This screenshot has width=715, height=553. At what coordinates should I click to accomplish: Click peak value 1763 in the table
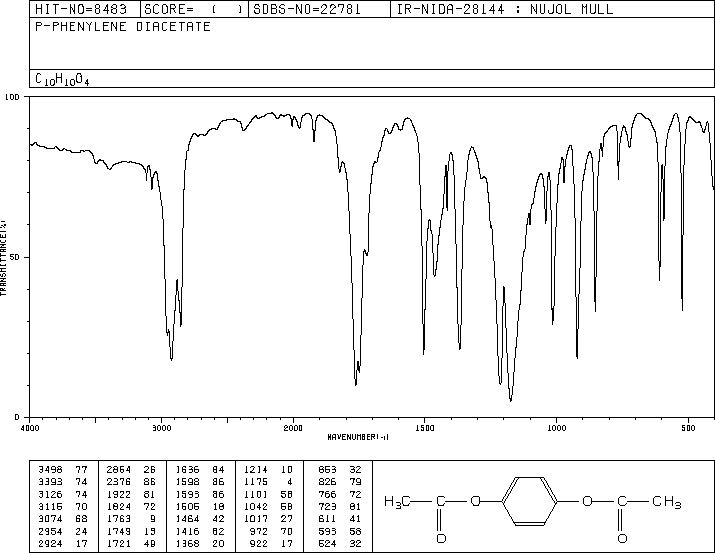119,519
